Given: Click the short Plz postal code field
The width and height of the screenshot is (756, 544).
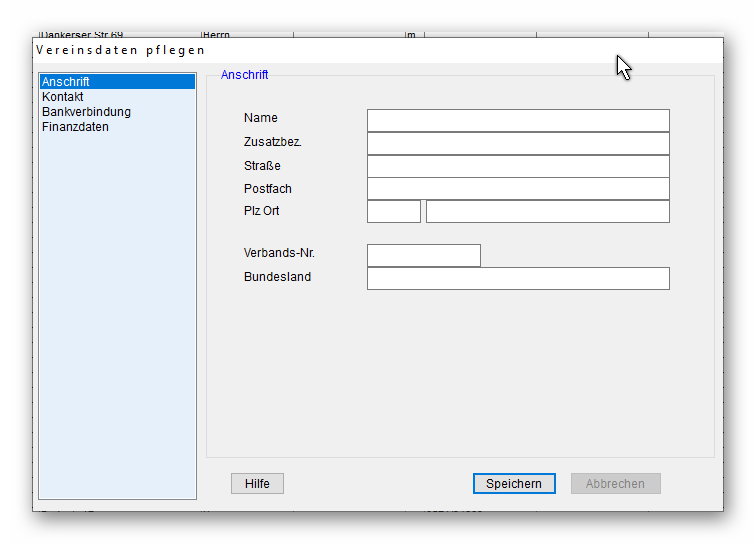Looking at the screenshot, I should pos(393,211).
